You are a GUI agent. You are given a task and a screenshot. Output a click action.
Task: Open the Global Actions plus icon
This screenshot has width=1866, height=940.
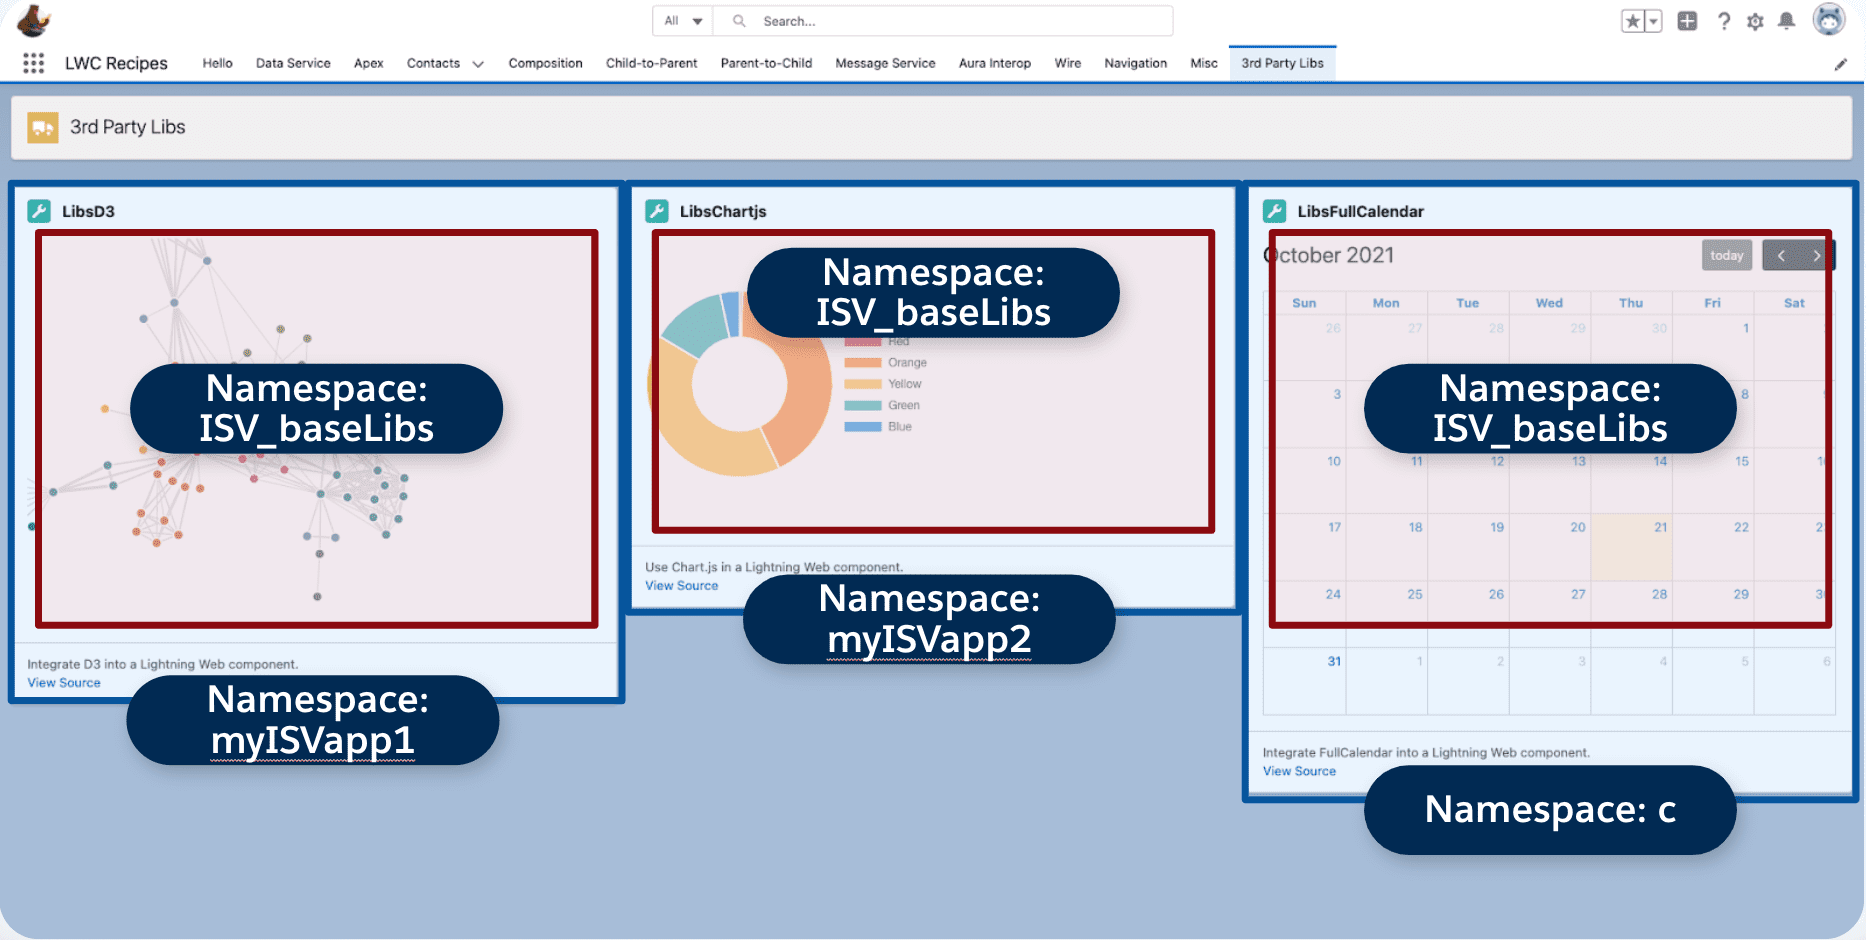(x=1687, y=21)
